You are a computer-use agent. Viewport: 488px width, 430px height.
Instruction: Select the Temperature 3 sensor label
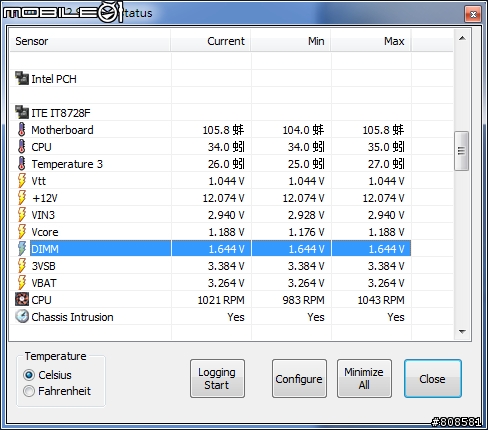click(x=67, y=164)
